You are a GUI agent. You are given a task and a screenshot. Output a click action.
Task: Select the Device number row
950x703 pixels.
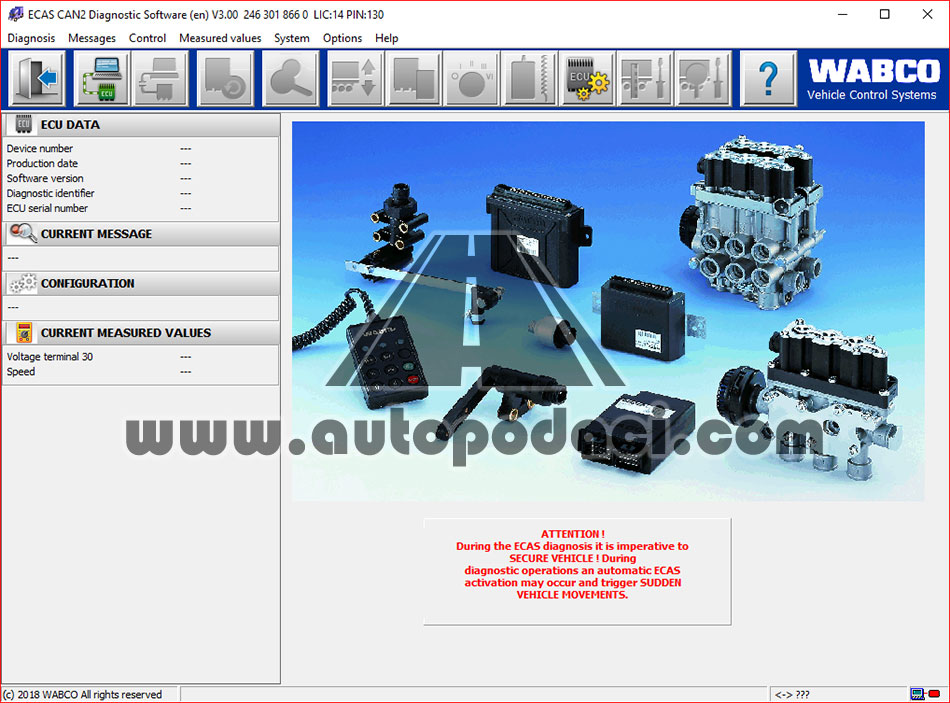coord(141,148)
